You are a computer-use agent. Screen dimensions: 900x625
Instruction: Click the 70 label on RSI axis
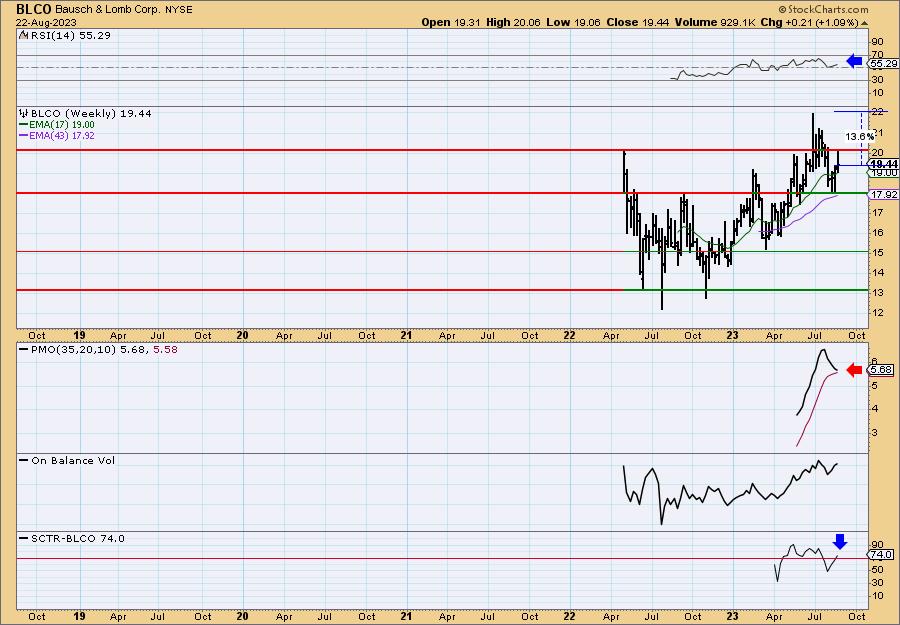[878, 55]
